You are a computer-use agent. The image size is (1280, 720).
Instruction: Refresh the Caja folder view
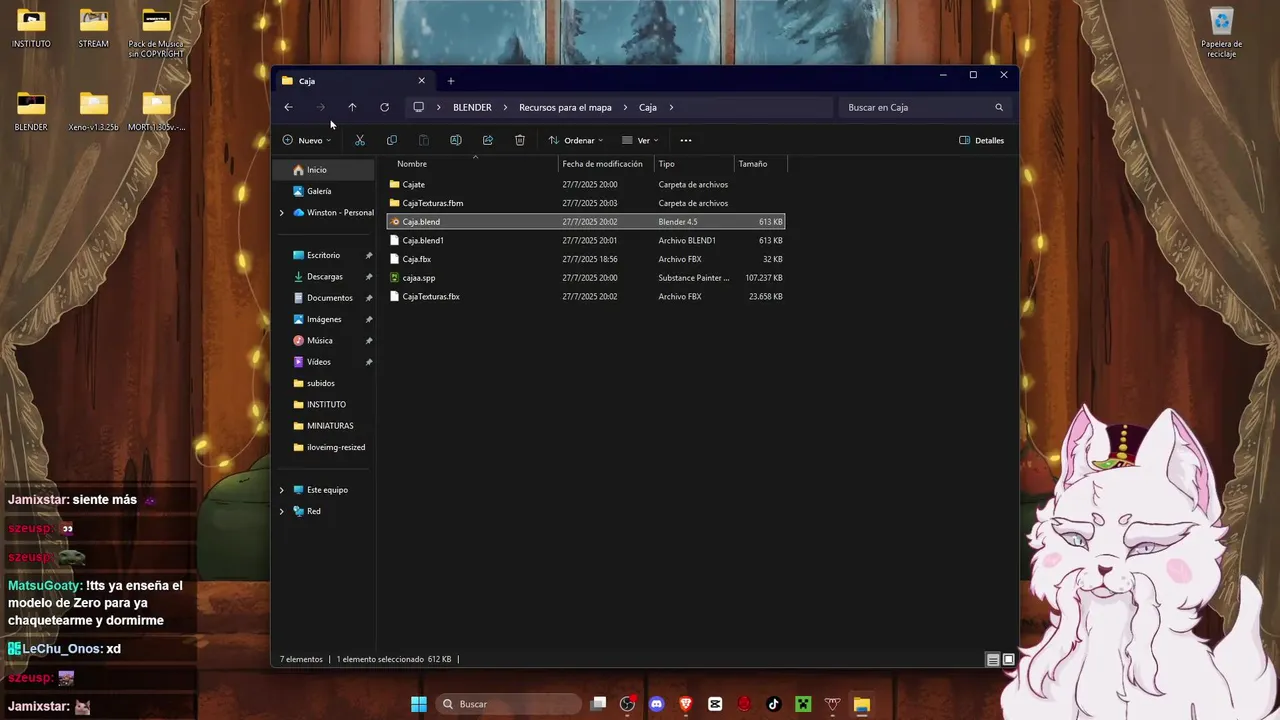point(384,107)
